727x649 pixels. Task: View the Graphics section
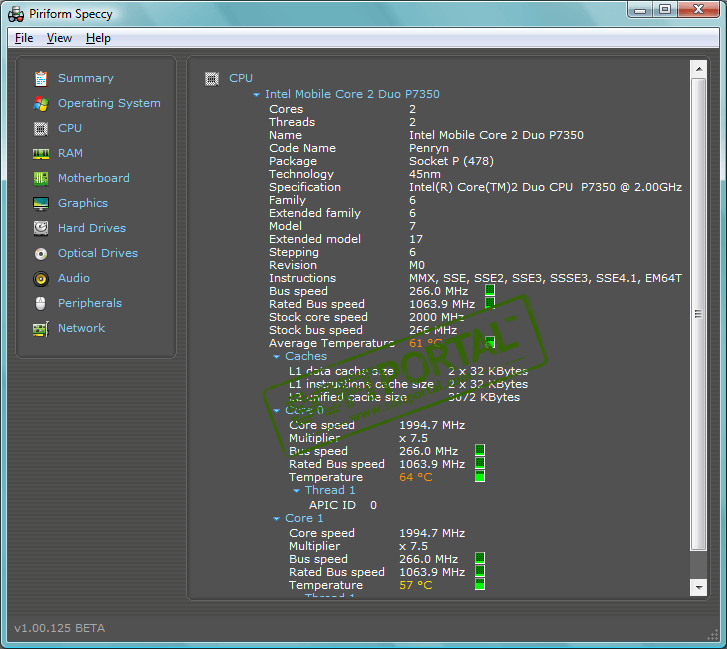[83, 204]
